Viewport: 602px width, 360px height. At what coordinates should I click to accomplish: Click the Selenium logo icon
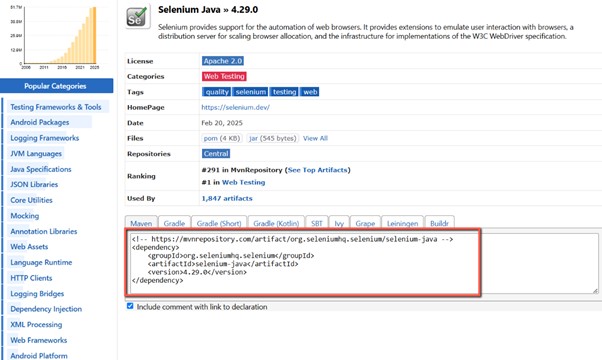tap(137, 16)
